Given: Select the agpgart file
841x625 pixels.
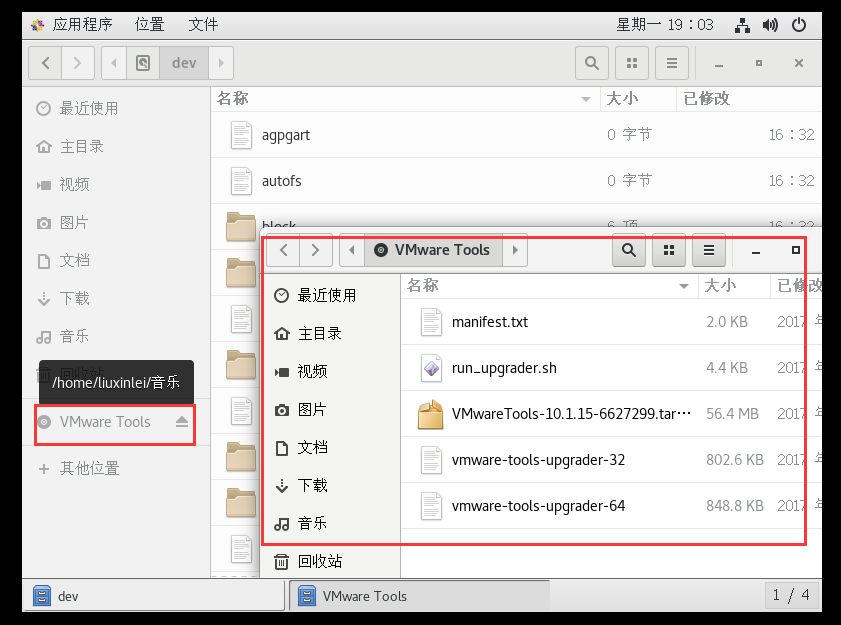Looking at the screenshot, I should pyautogui.click(x=516, y=135).
